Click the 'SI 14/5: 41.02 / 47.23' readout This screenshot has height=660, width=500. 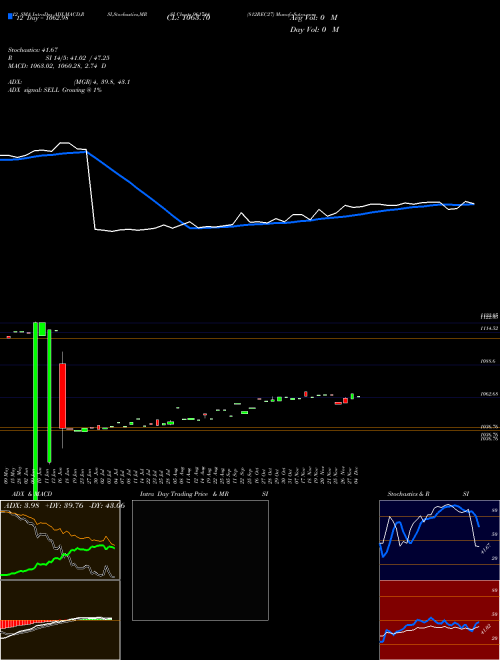coord(78,58)
